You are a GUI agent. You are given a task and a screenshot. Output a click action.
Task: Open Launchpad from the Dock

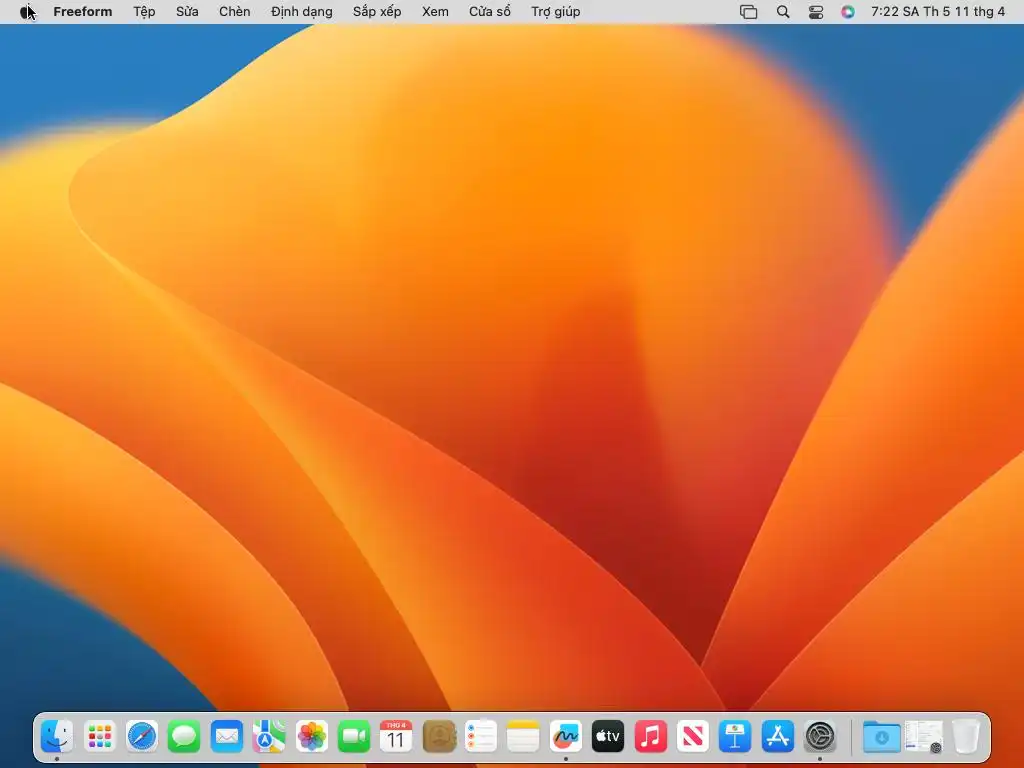[99, 737]
